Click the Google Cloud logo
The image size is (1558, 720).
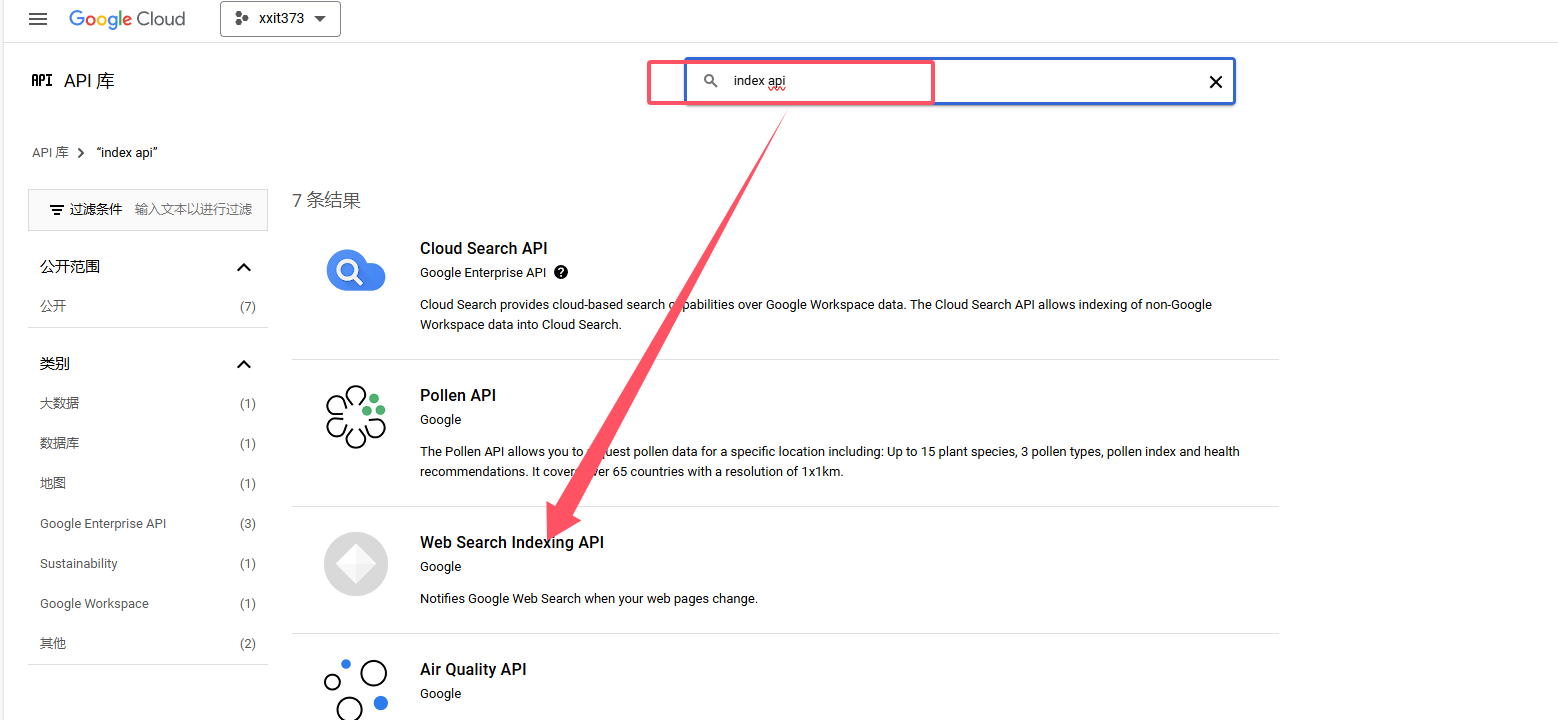[127, 19]
